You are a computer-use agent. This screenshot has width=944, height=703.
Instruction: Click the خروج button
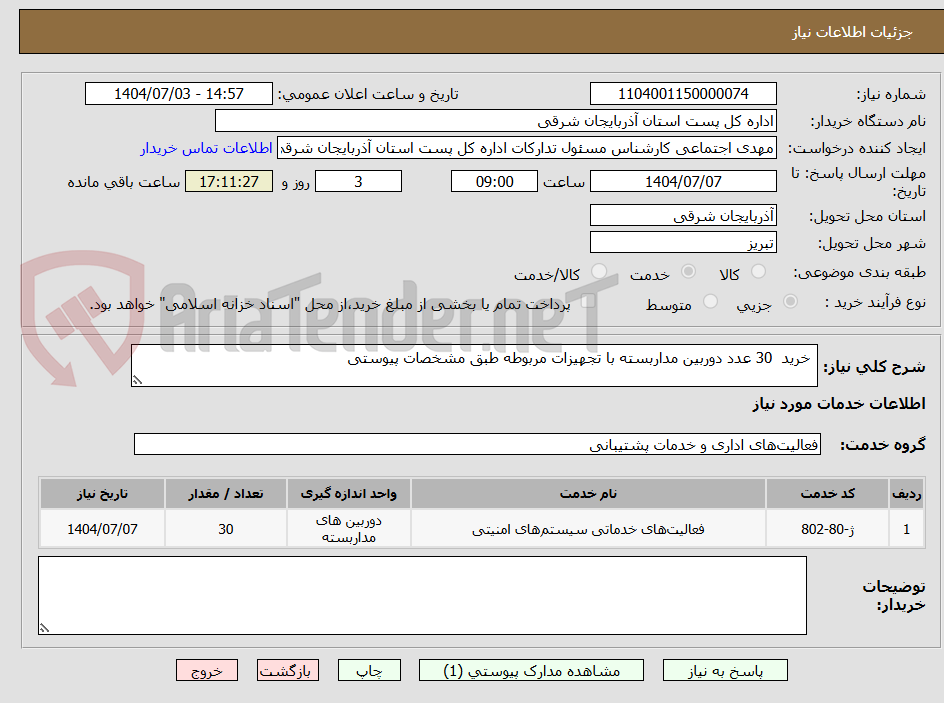click(x=207, y=670)
